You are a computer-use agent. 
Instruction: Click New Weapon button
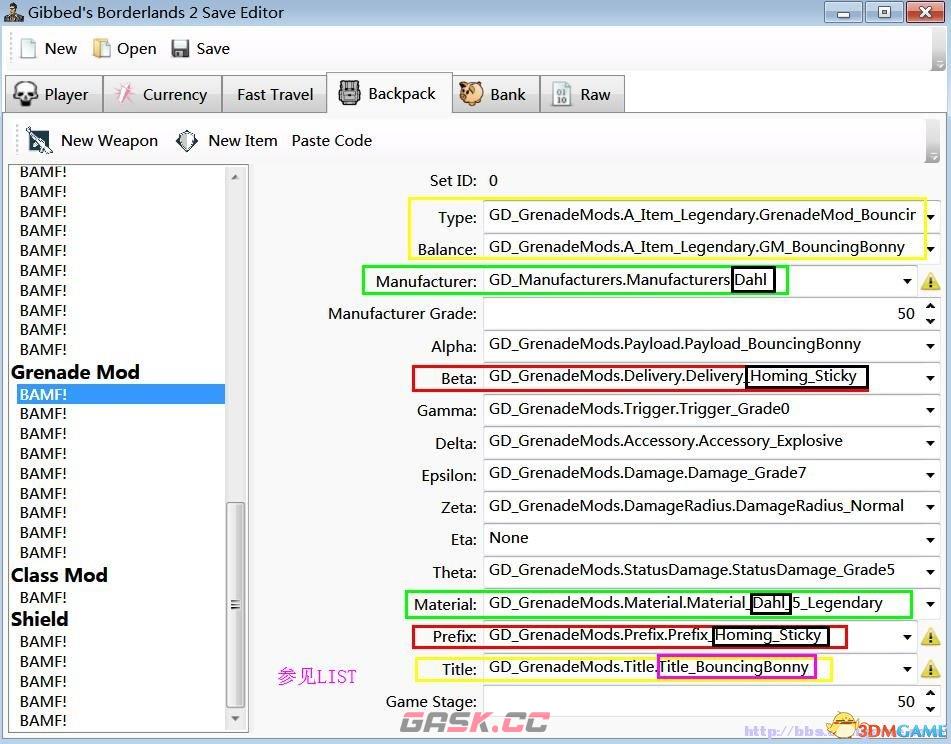(92, 141)
